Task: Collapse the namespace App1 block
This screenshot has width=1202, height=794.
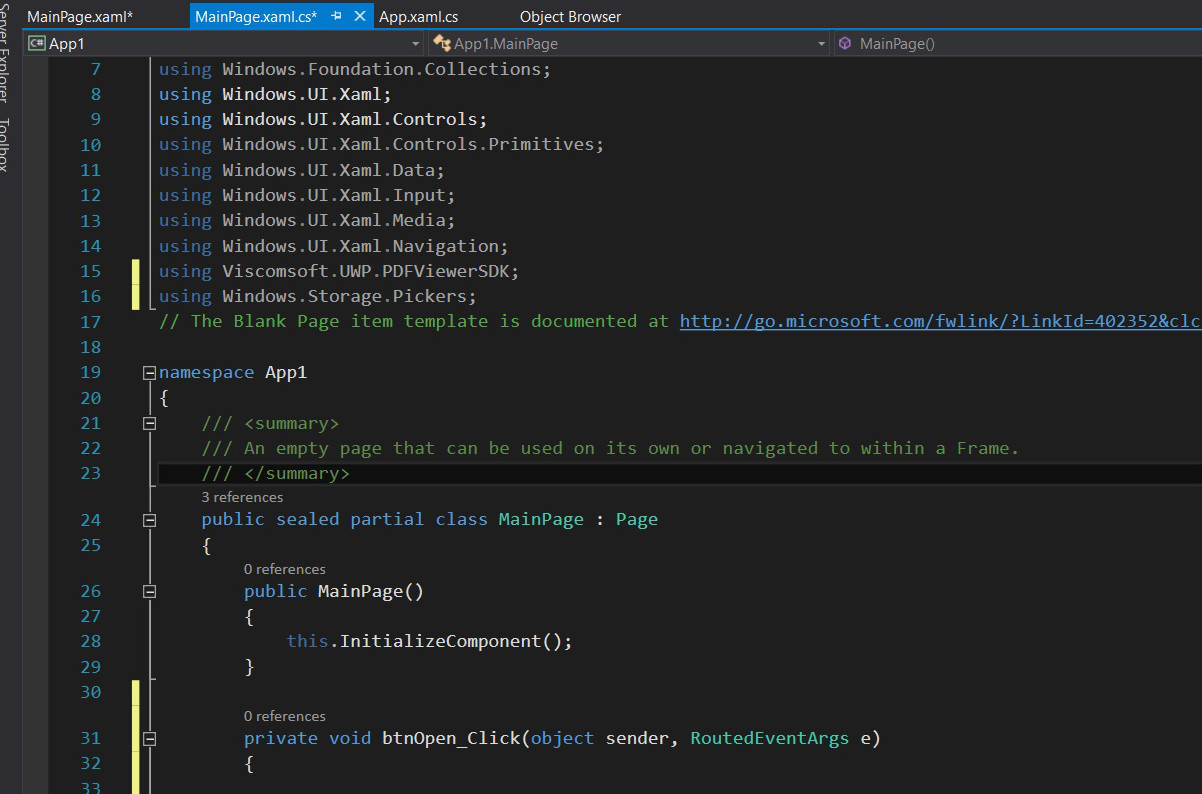Action: (150, 373)
